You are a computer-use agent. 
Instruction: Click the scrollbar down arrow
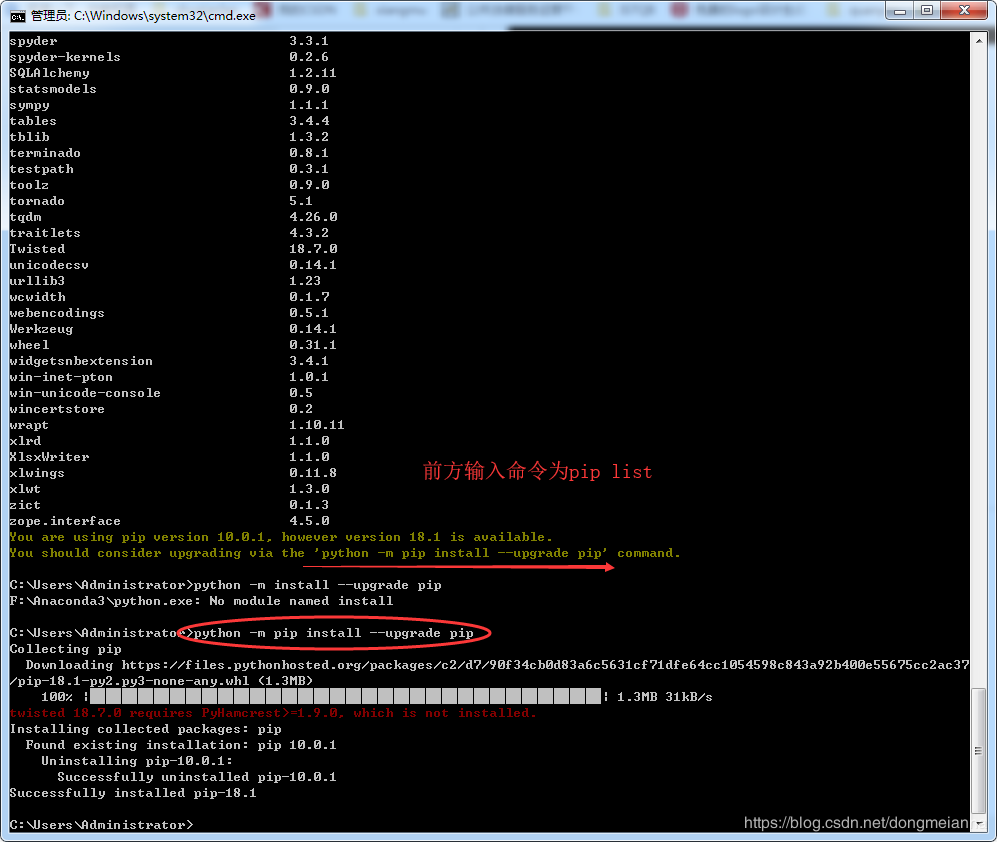coord(979,824)
